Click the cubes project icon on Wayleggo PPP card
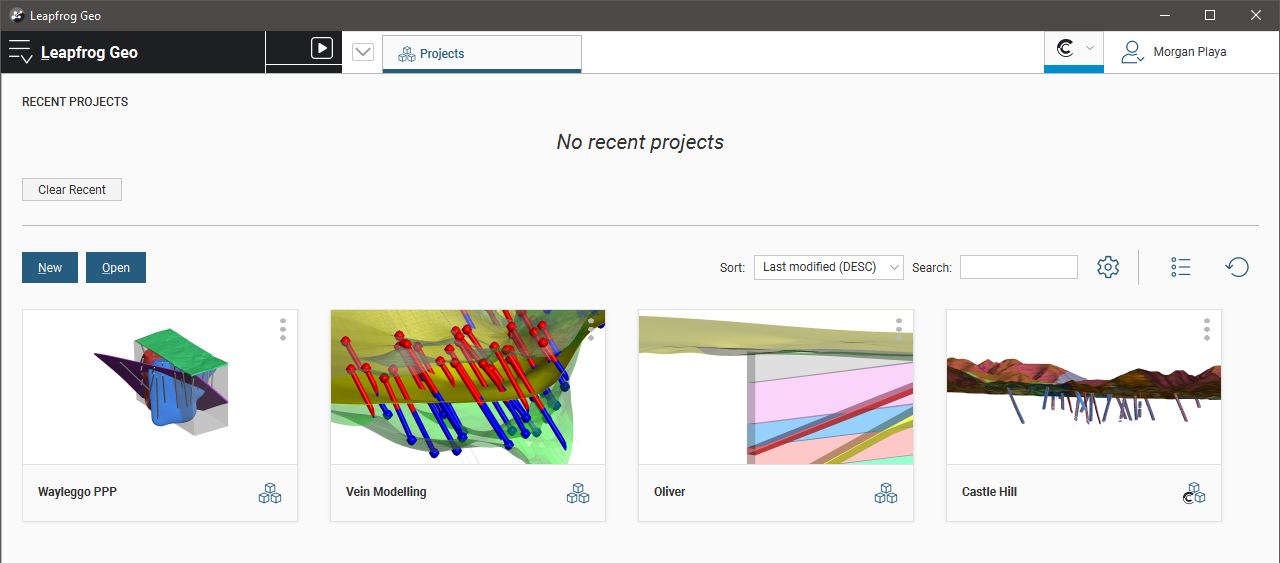 [x=270, y=493]
